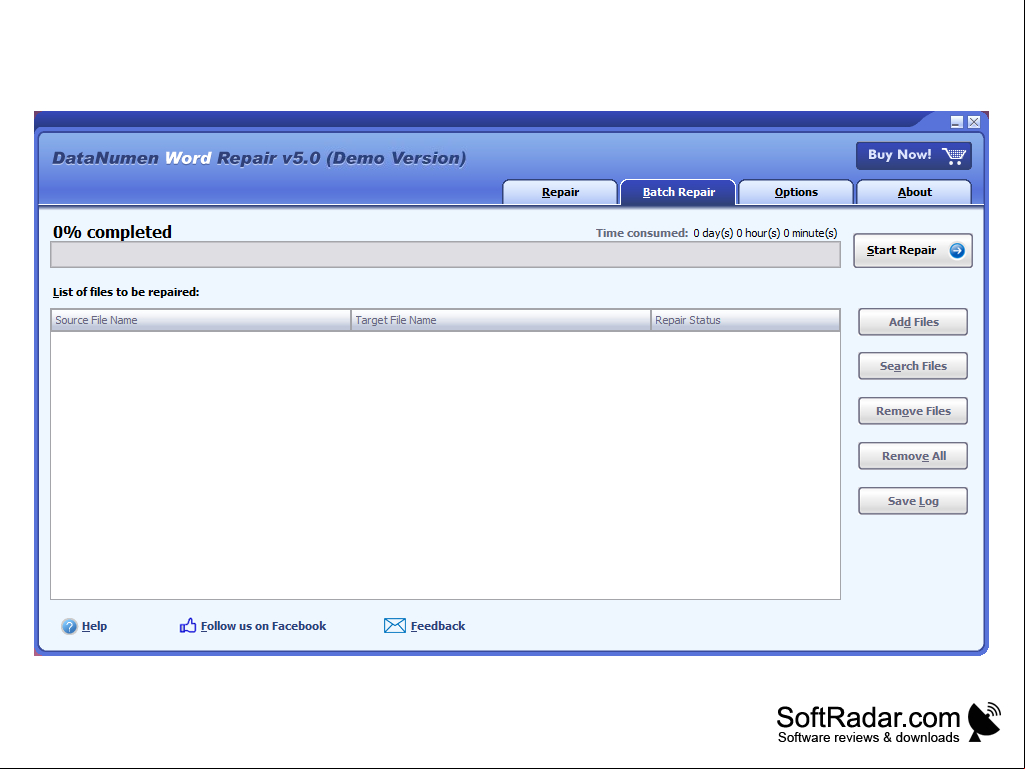Image resolution: width=1025 pixels, height=769 pixels.
Task: Close the DataNumen Word Repair window
Action: 973,122
